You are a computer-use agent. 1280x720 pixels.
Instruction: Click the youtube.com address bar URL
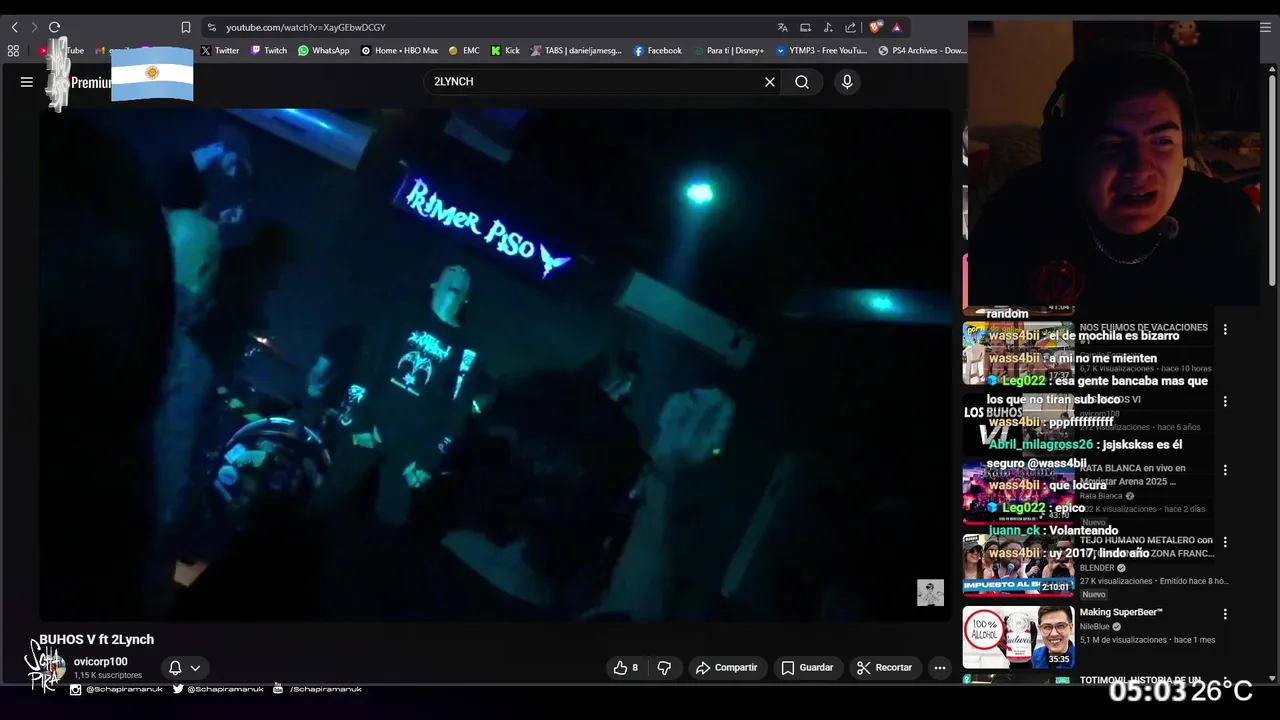pyautogui.click(x=305, y=27)
